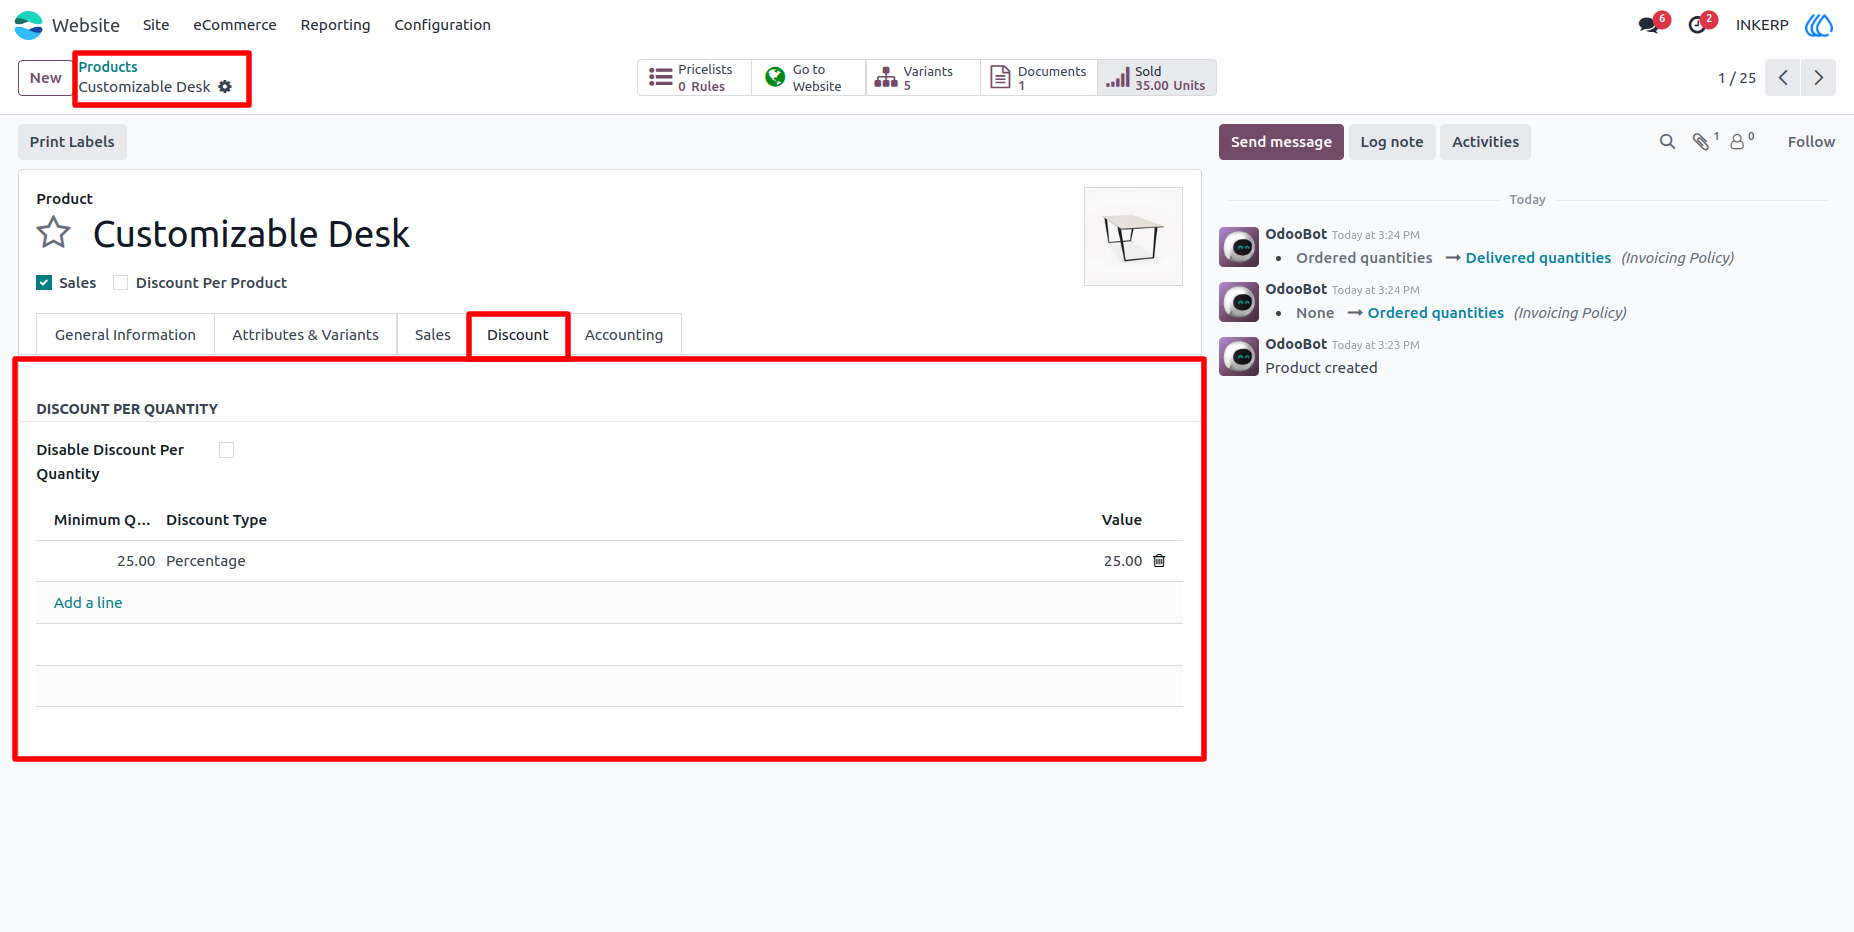Click Go to Website globe button
The width and height of the screenshot is (1854, 932).
point(808,78)
